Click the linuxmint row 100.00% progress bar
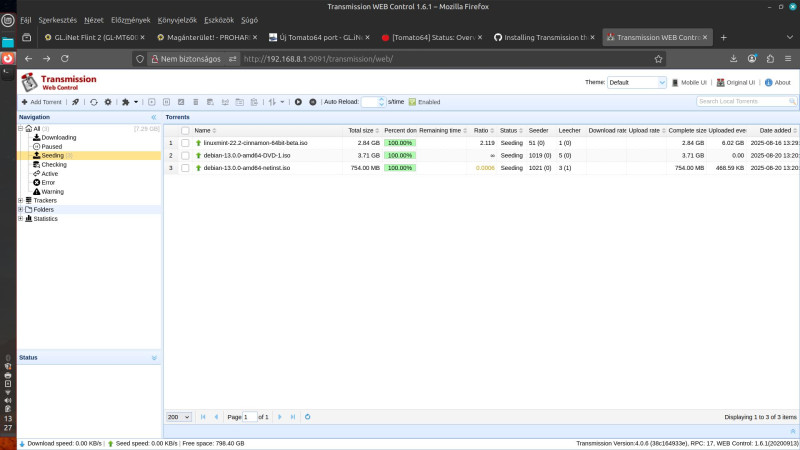The image size is (800, 450). (400, 143)
